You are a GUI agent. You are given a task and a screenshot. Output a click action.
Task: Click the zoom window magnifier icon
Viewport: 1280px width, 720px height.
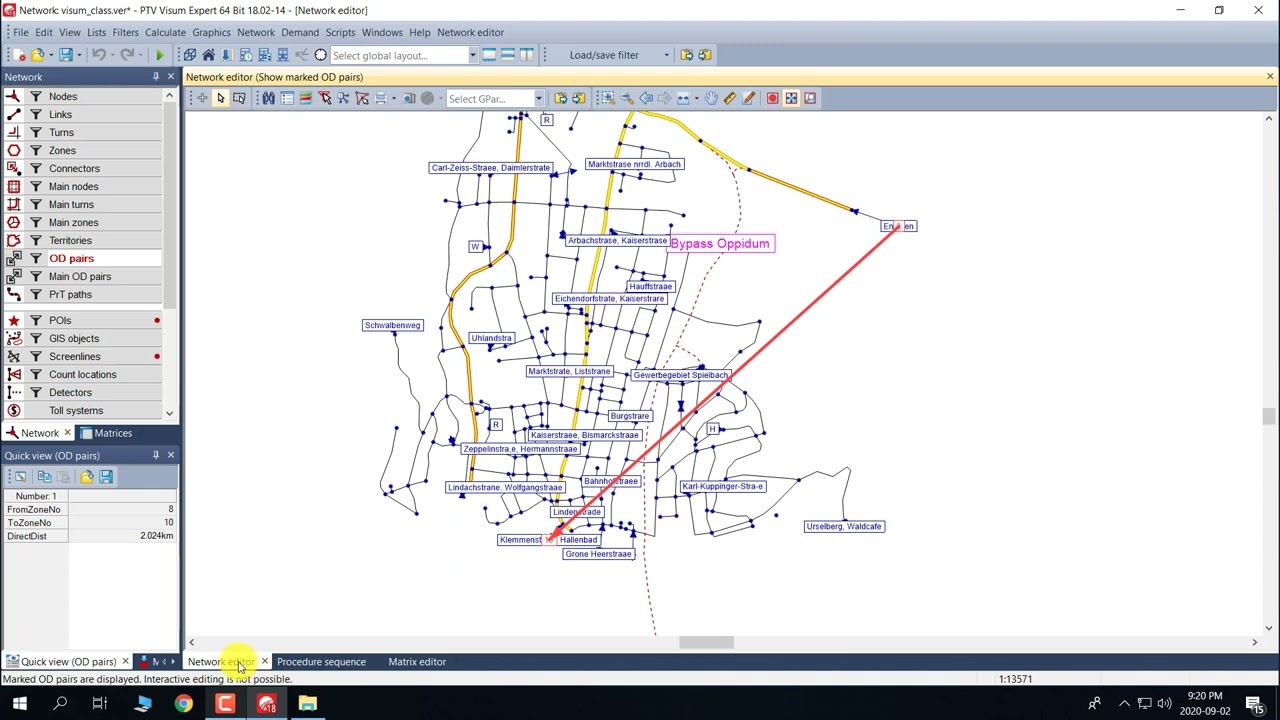pyautogui.click(x=607, y=98)
